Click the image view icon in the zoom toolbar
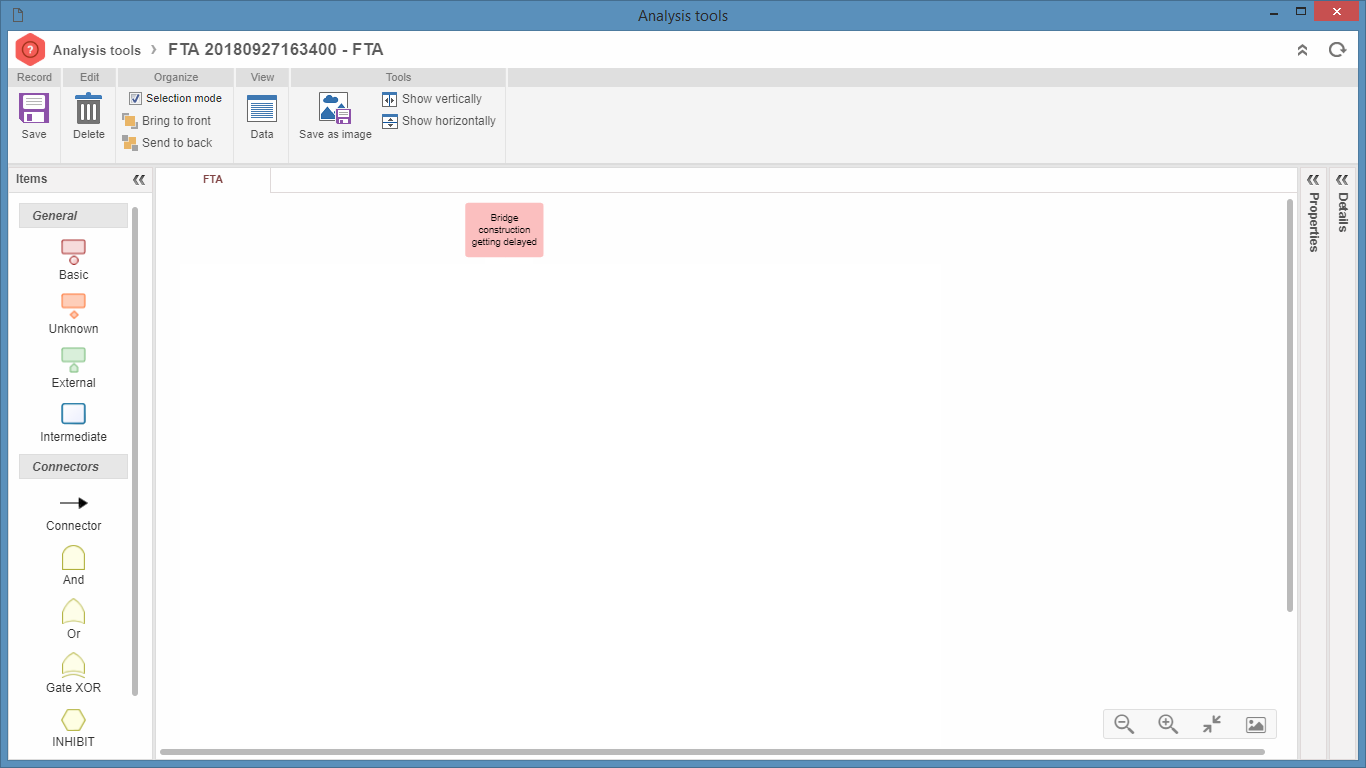This screenshot has width=1366, height=768. coord(1256,724)
